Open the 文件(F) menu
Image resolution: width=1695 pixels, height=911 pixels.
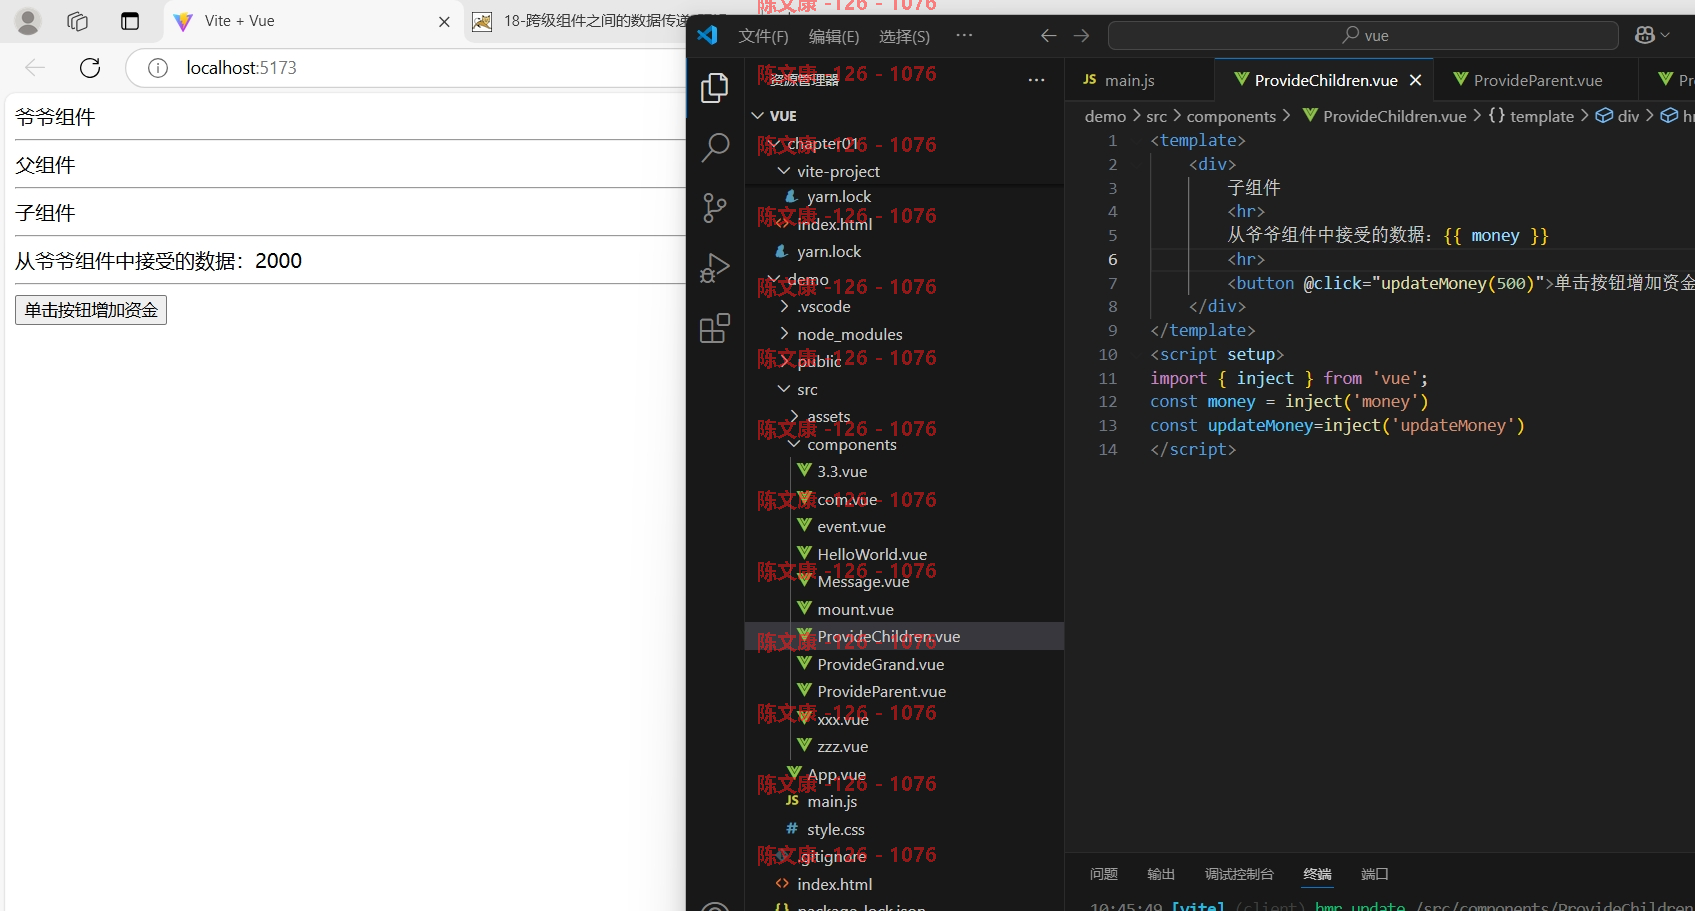pyautogui.click(x=763, y=36)
